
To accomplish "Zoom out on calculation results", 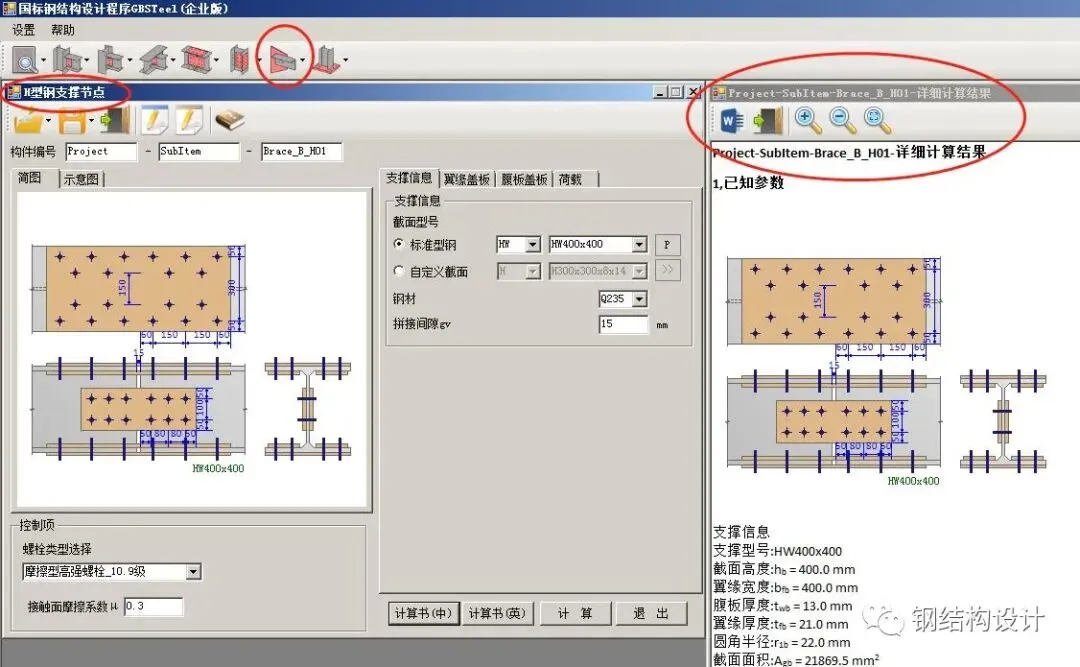I will coord(842,121).
